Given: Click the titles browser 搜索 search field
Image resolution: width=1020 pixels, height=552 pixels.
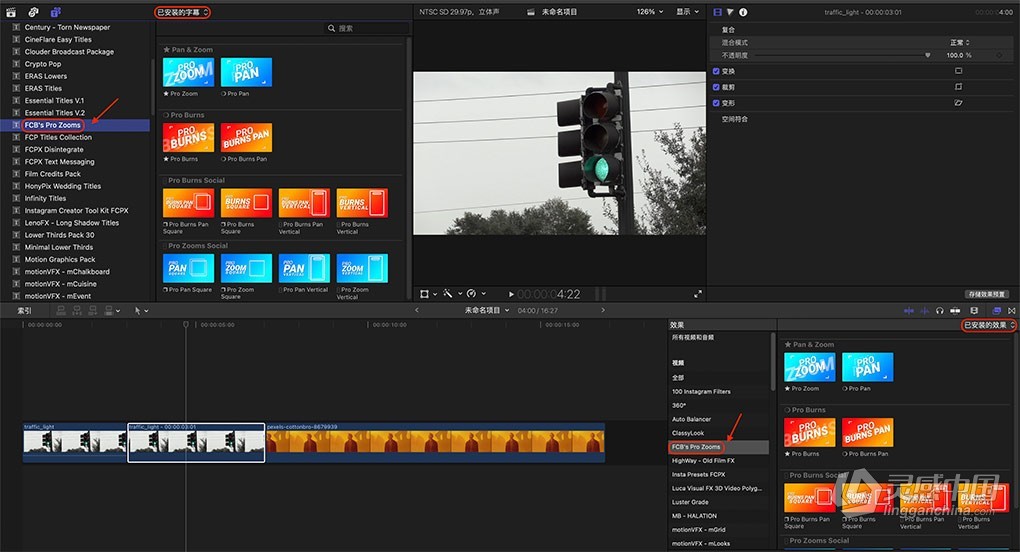Looking at the screenshot, I should coord(368,29).
